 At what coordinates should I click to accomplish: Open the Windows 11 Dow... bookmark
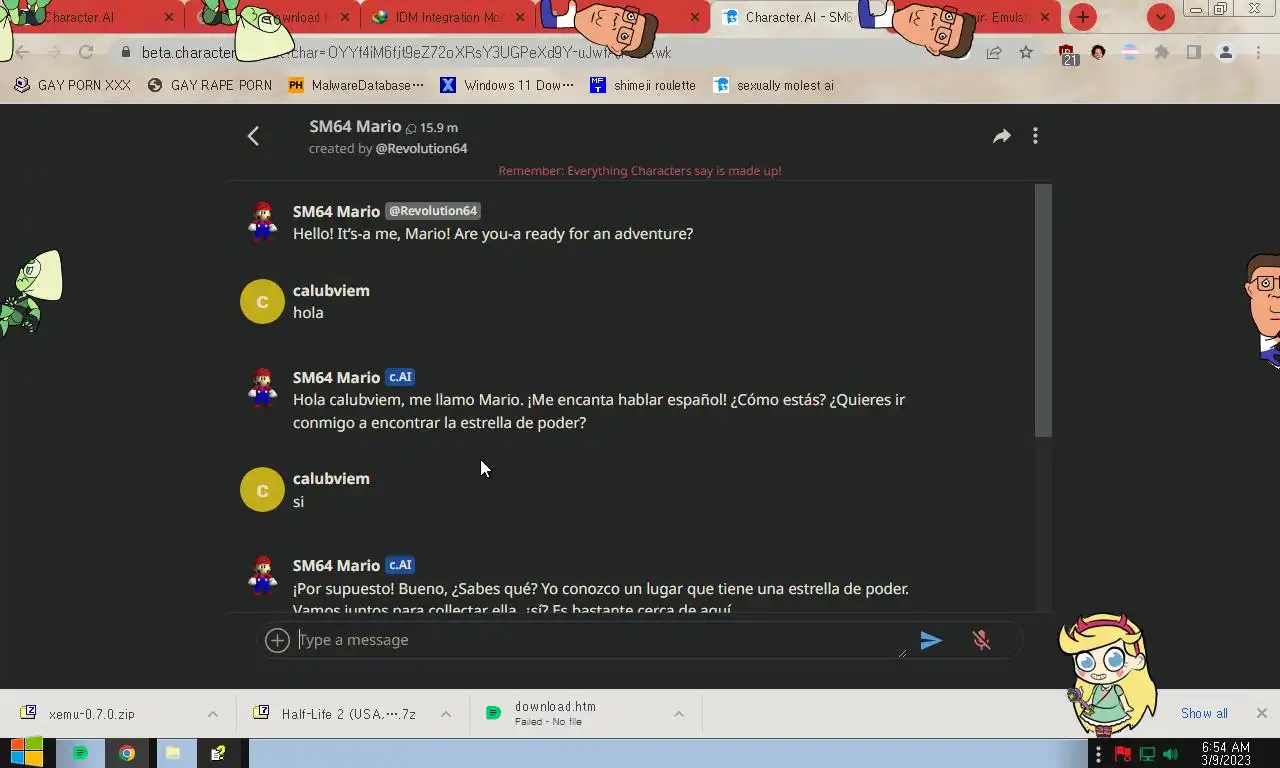pos(508,85)
